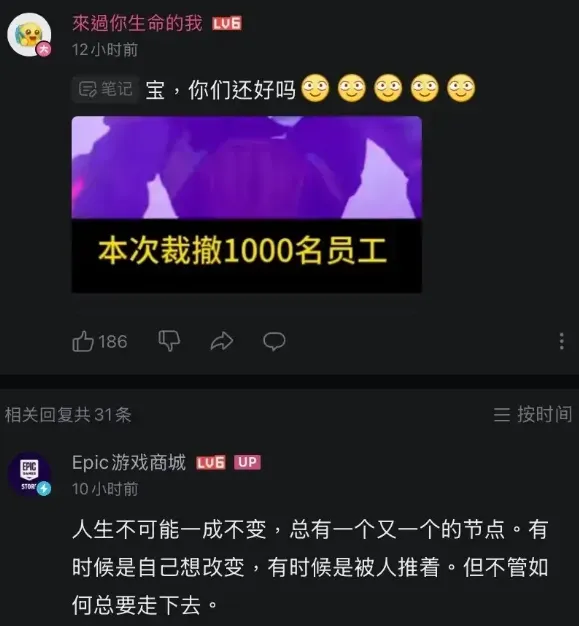Screen dimensions: 579x626
Task: Share the comment using the arrow icon
Action: pos(222,341)
